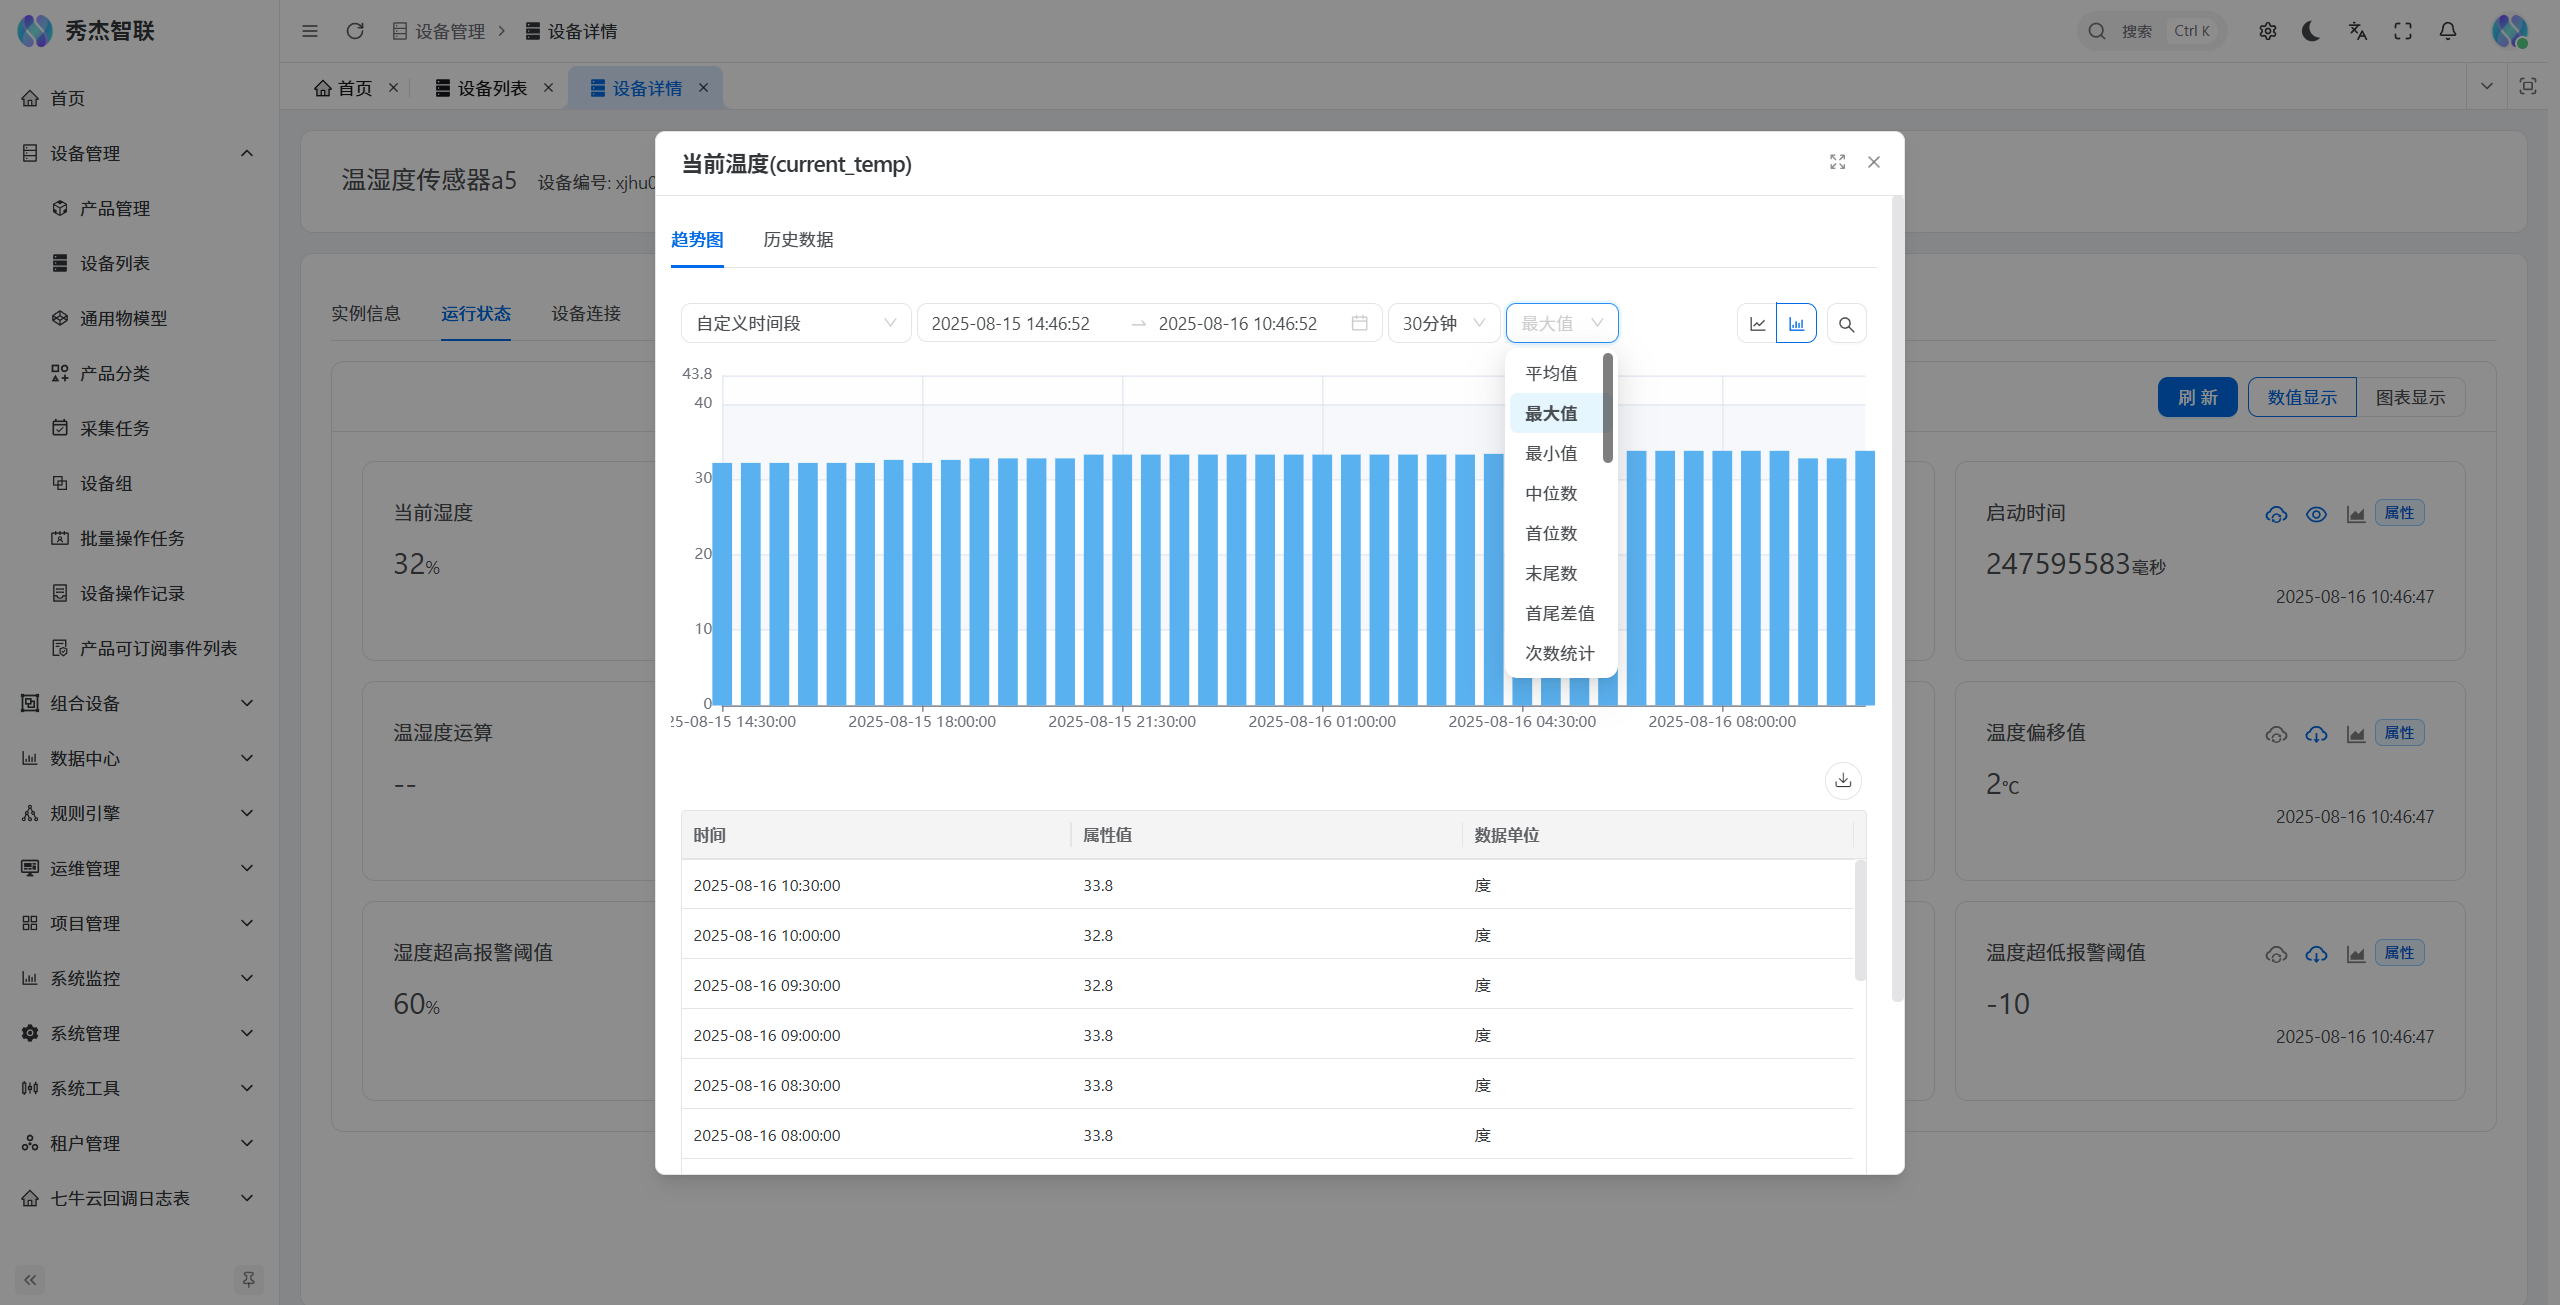Click the magnifier query button in dialog
Viewport: 2560px width, 1305px height.
pos(1846,324)
